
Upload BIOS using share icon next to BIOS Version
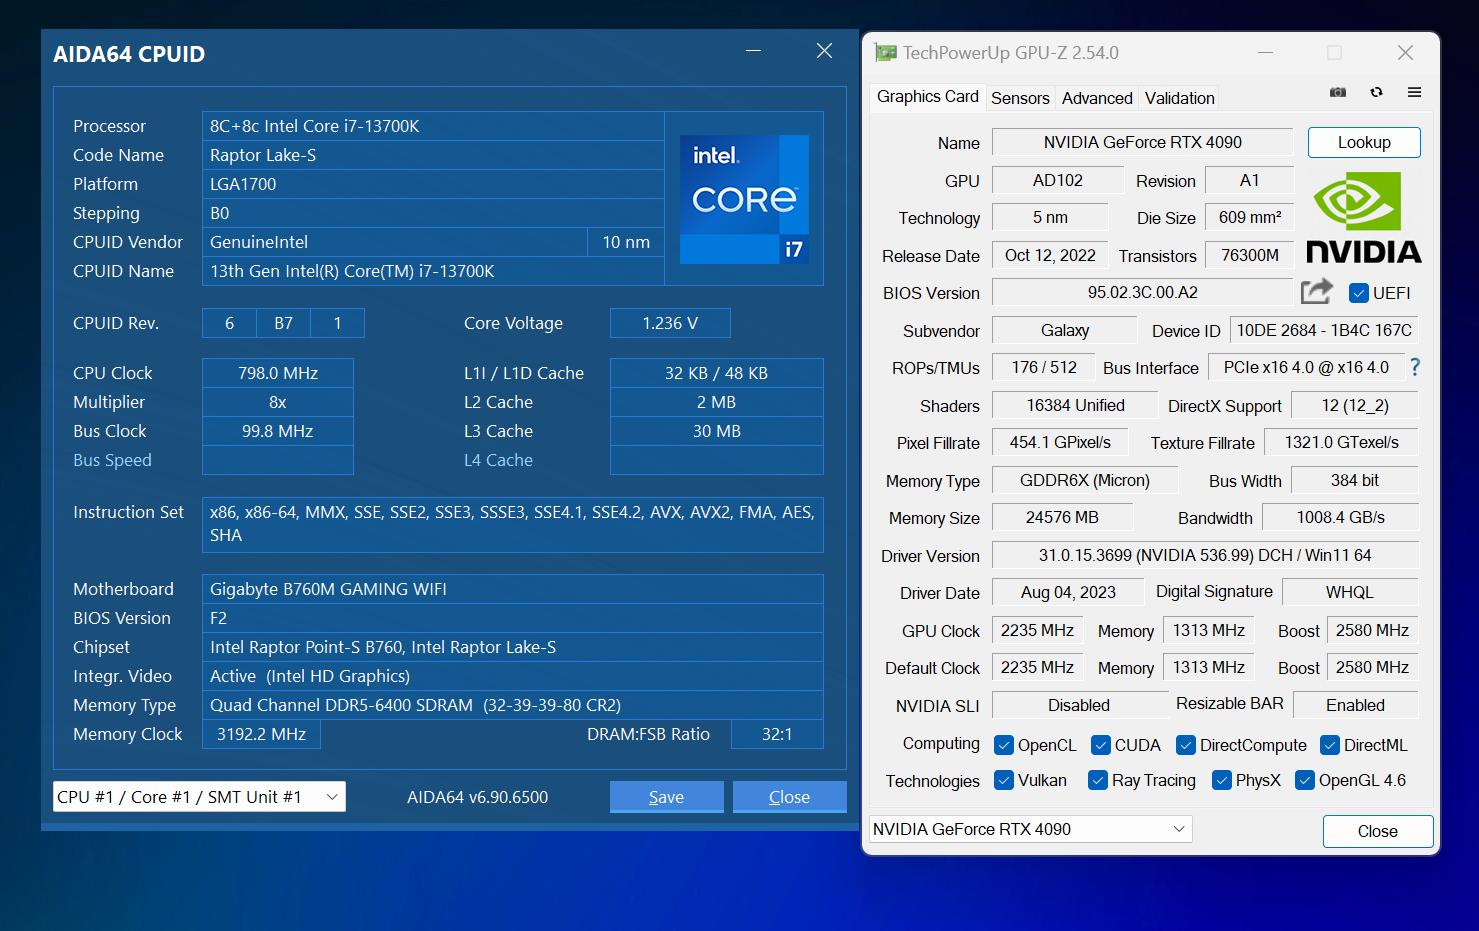click(1316, 291)
